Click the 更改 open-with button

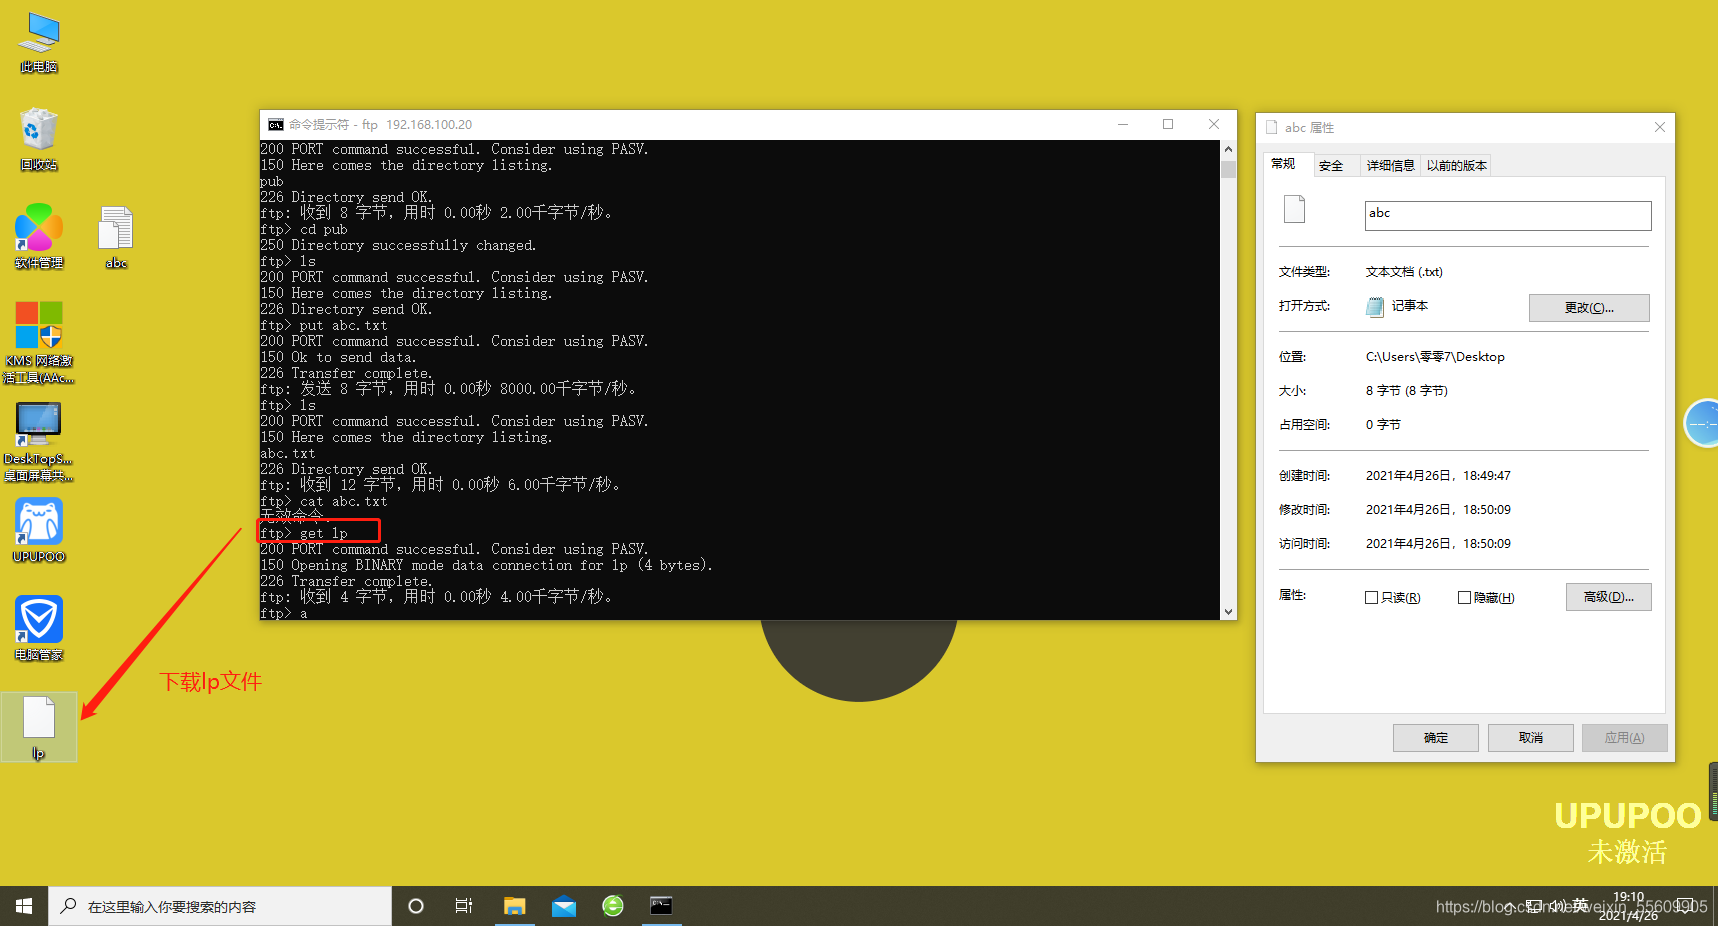(1589, 308)
